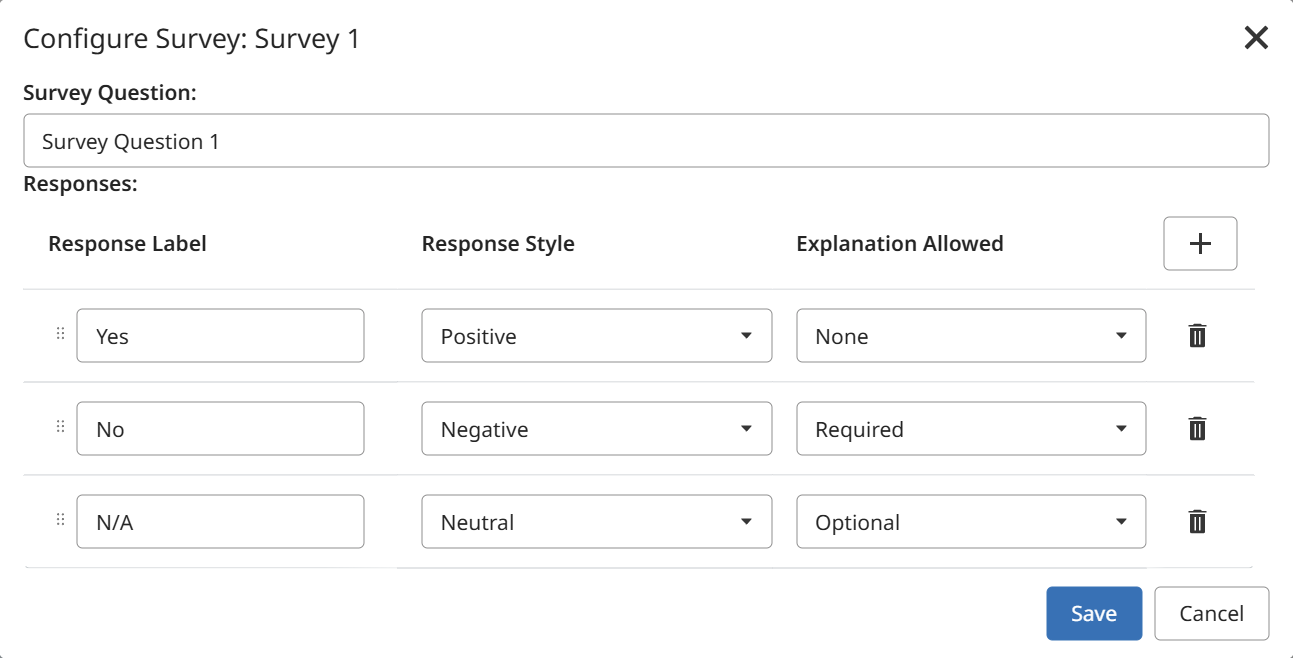Viewport: 1293px width, 658px height.
Task: Close the Configure Survey dialog
Action: click(x=1256, y=38)
